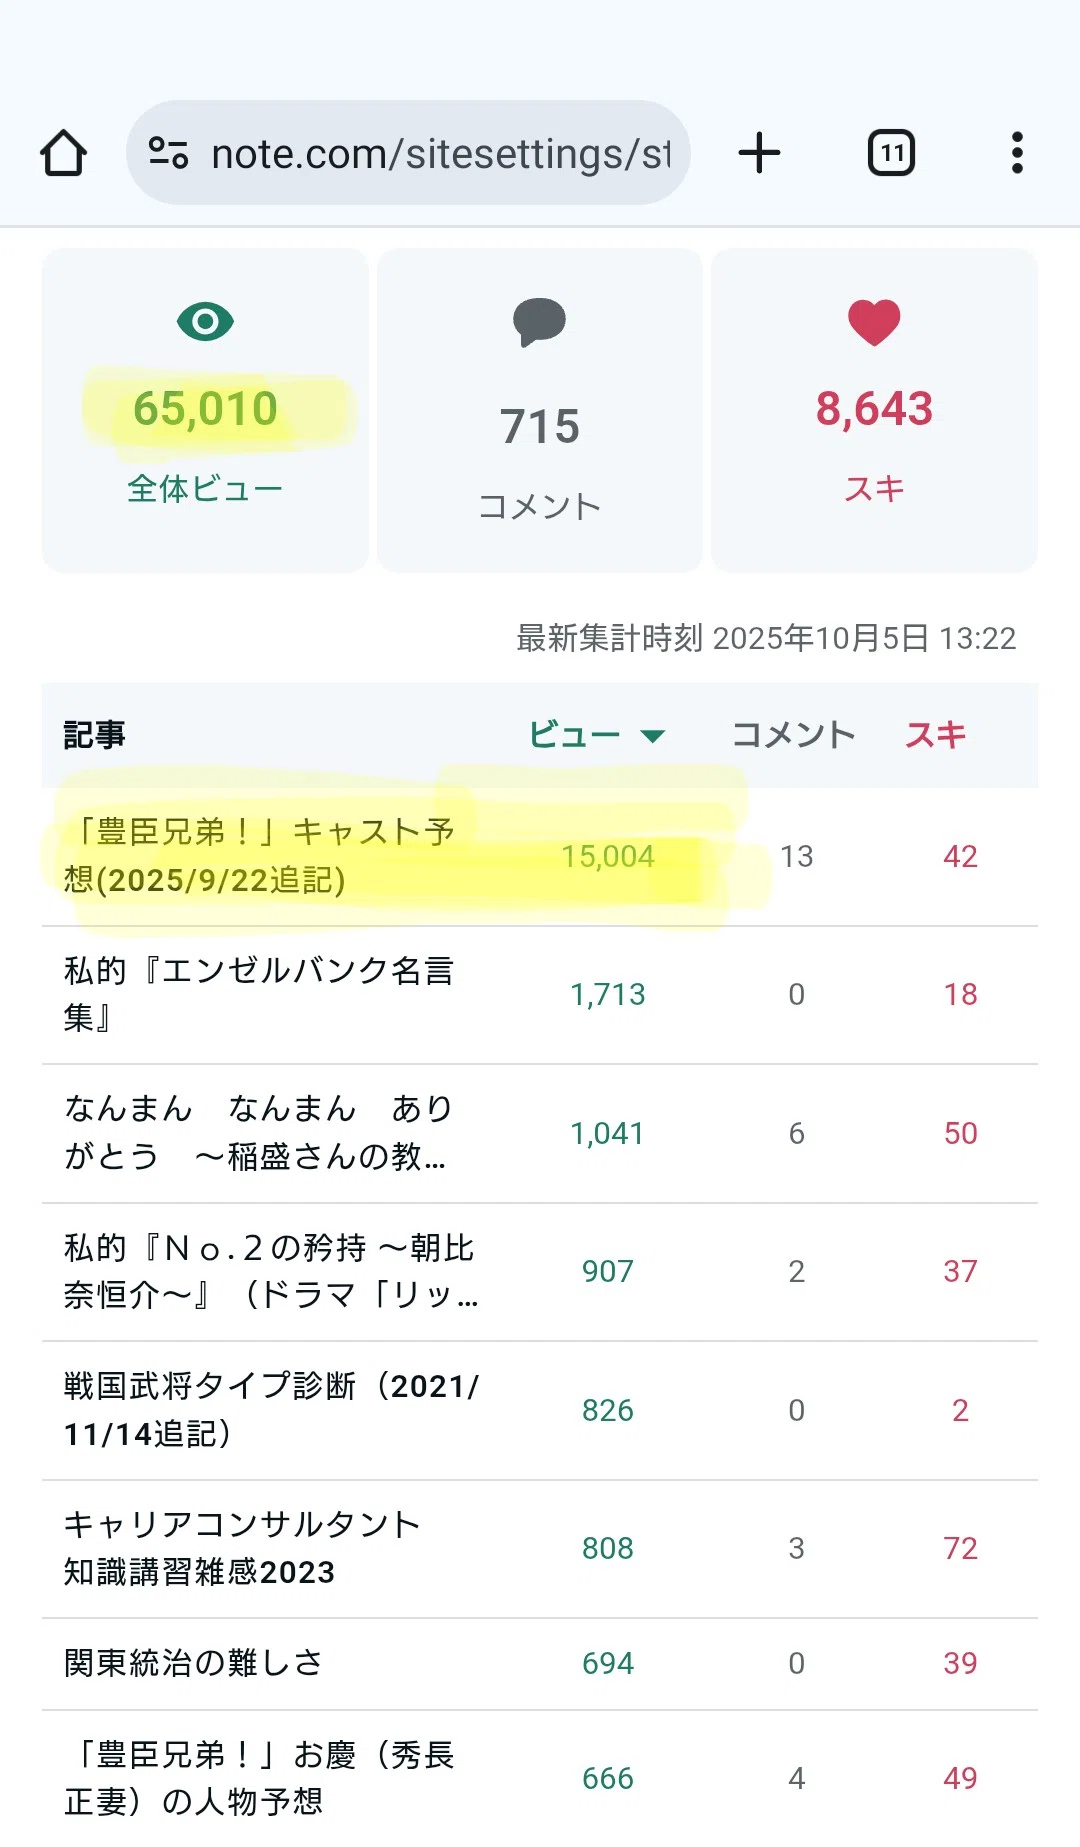The width and height of the screenshot is (1080, 1847).
Task: Open the browser three-dot menu
Action: [1017, 153]
